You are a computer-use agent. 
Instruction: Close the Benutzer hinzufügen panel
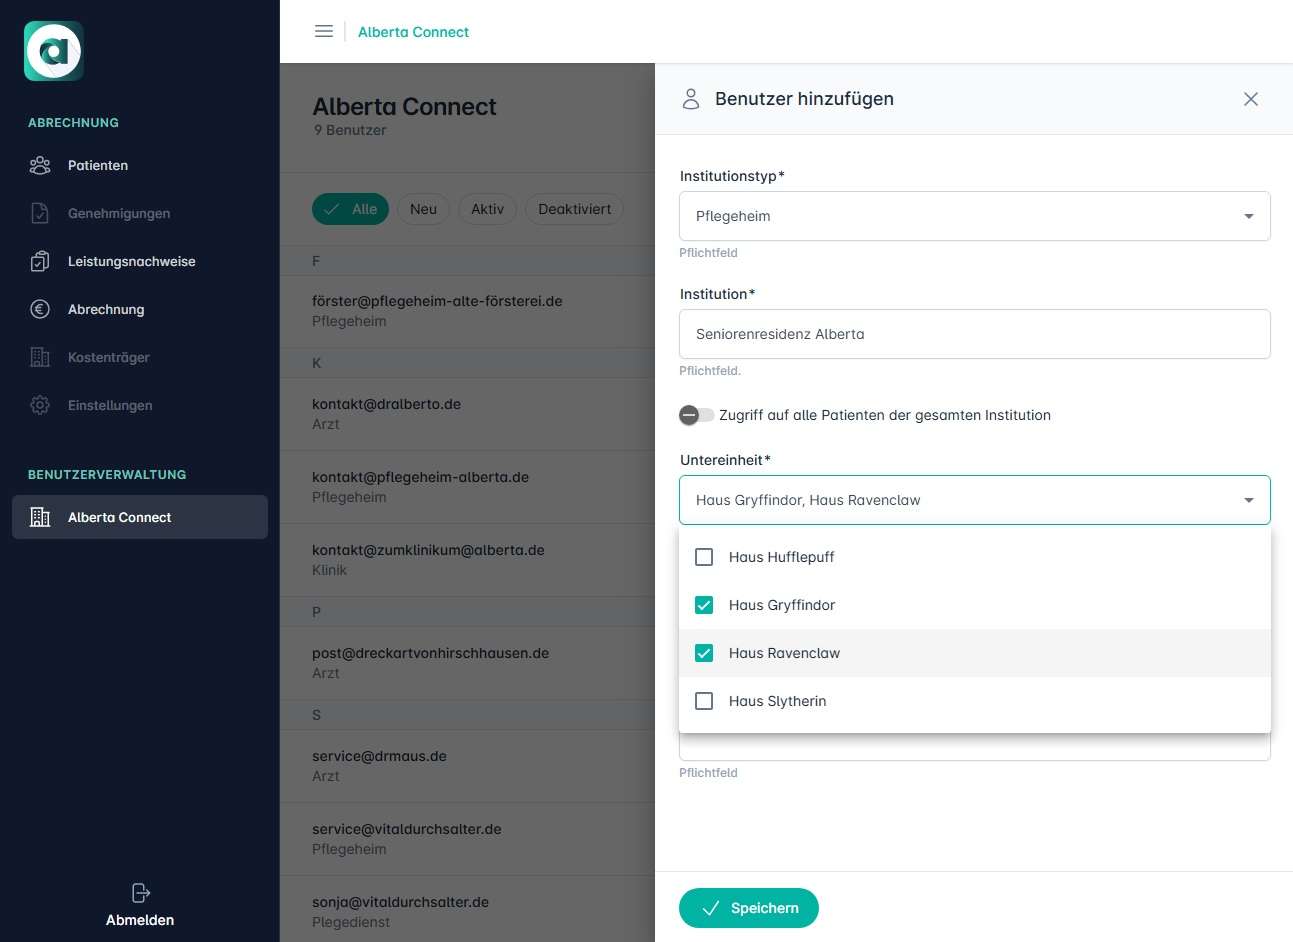coord(1250,99)
